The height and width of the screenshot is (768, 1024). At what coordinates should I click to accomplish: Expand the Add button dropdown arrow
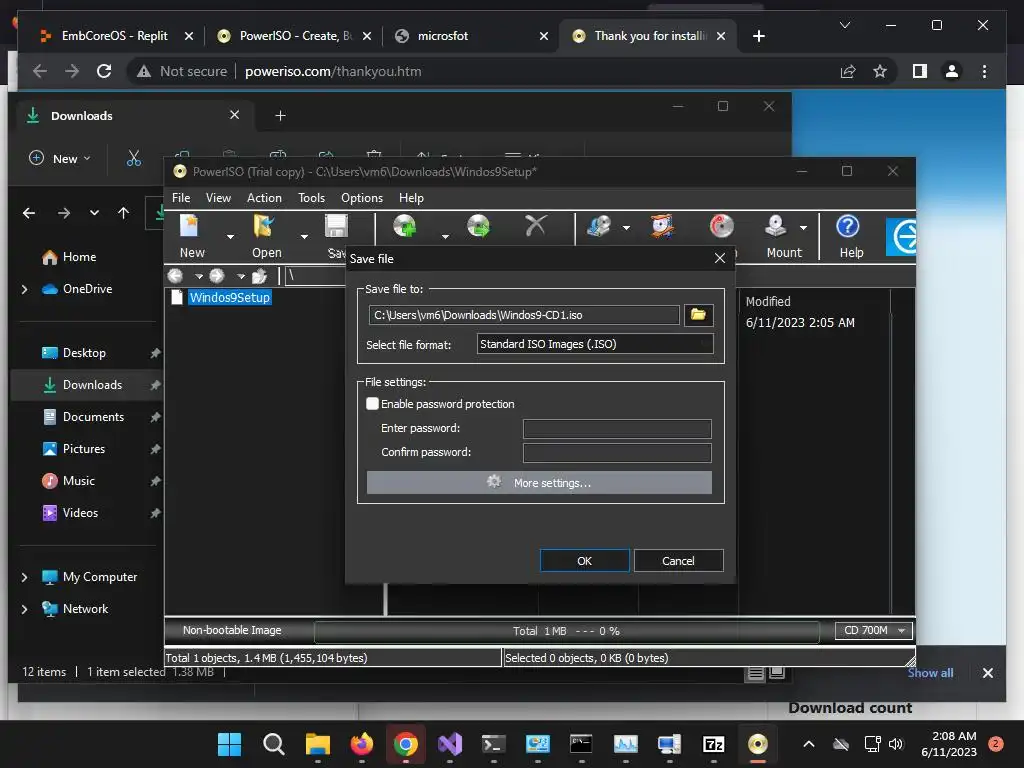click(445, 236)
